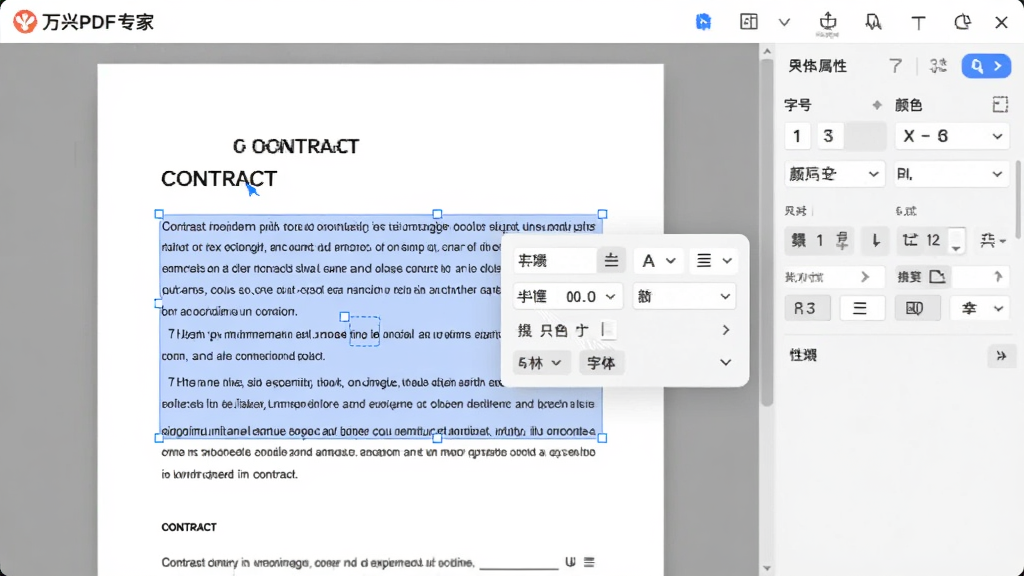Viewport: 1024px width, 576px height.
Task: Click the line spacing field showing "12"
Action: (923, 240)
